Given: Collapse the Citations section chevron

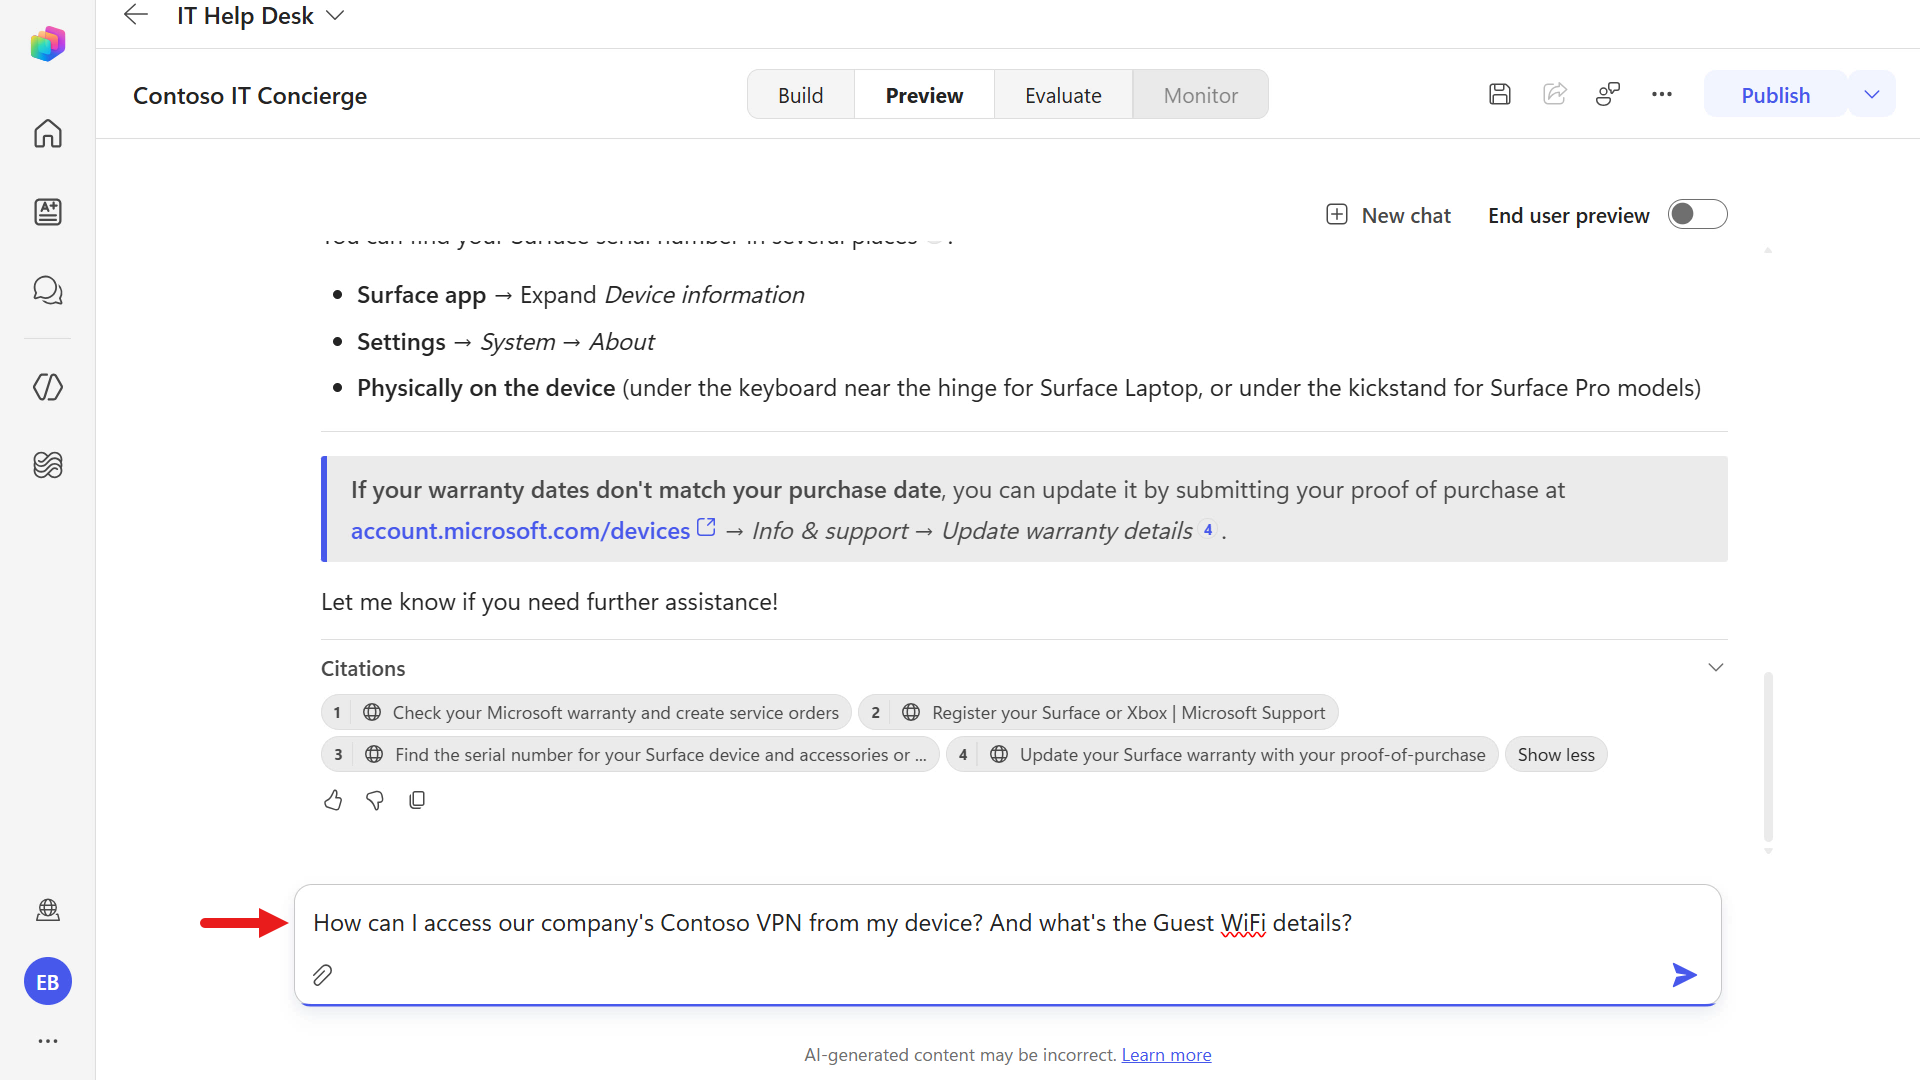Looking at the screenshot, I should click(x=1716, y=667).
